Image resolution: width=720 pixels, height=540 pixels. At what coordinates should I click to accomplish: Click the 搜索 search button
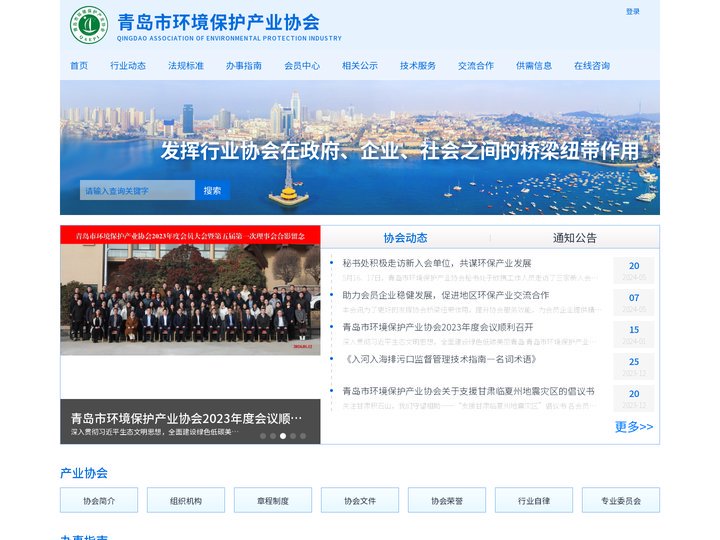(x=213, y=190)
